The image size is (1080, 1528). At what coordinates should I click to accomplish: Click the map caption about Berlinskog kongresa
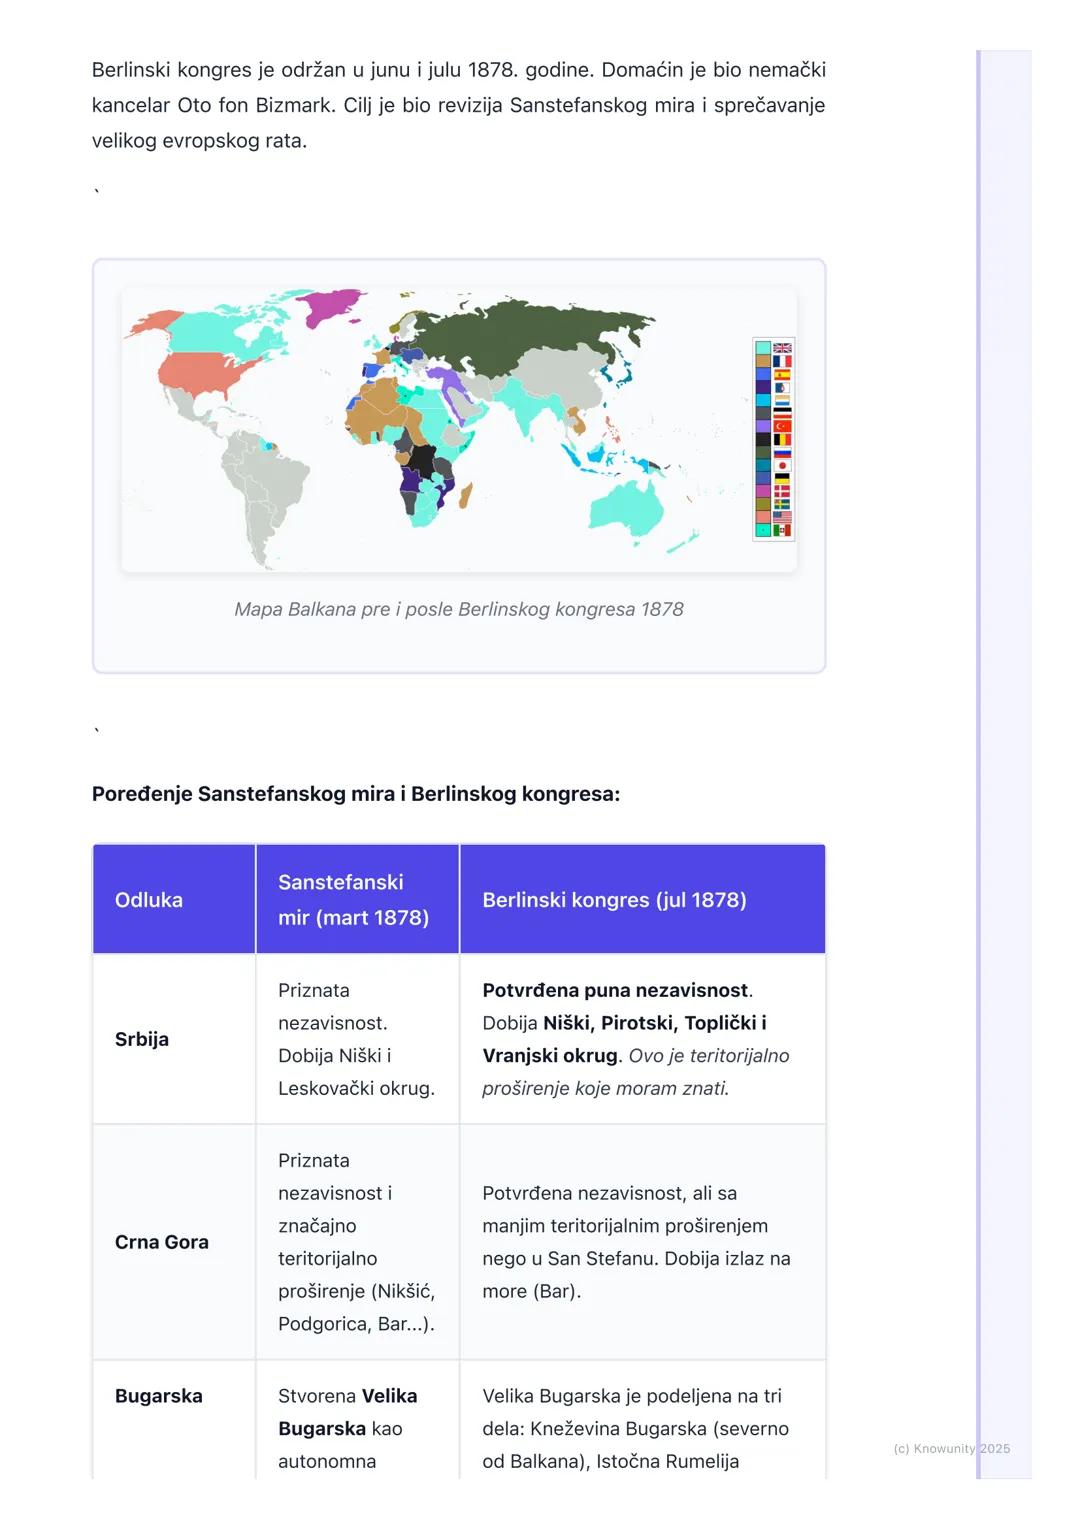459,609
